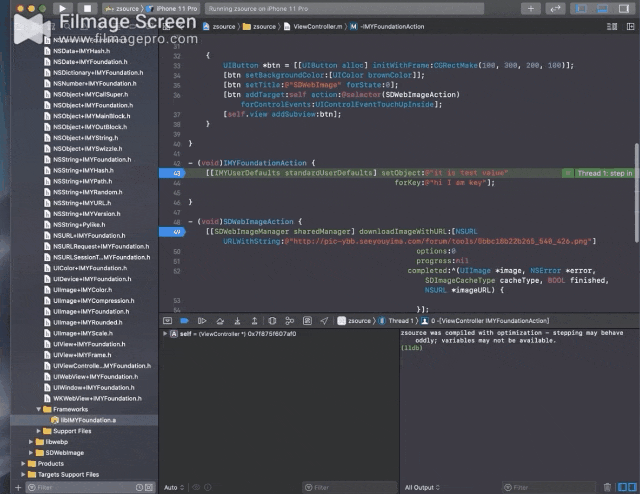Click the editor vertical scrollbar
Viewport: 640px width, 494px height.
pyautogui.click(x=637, y=193)
